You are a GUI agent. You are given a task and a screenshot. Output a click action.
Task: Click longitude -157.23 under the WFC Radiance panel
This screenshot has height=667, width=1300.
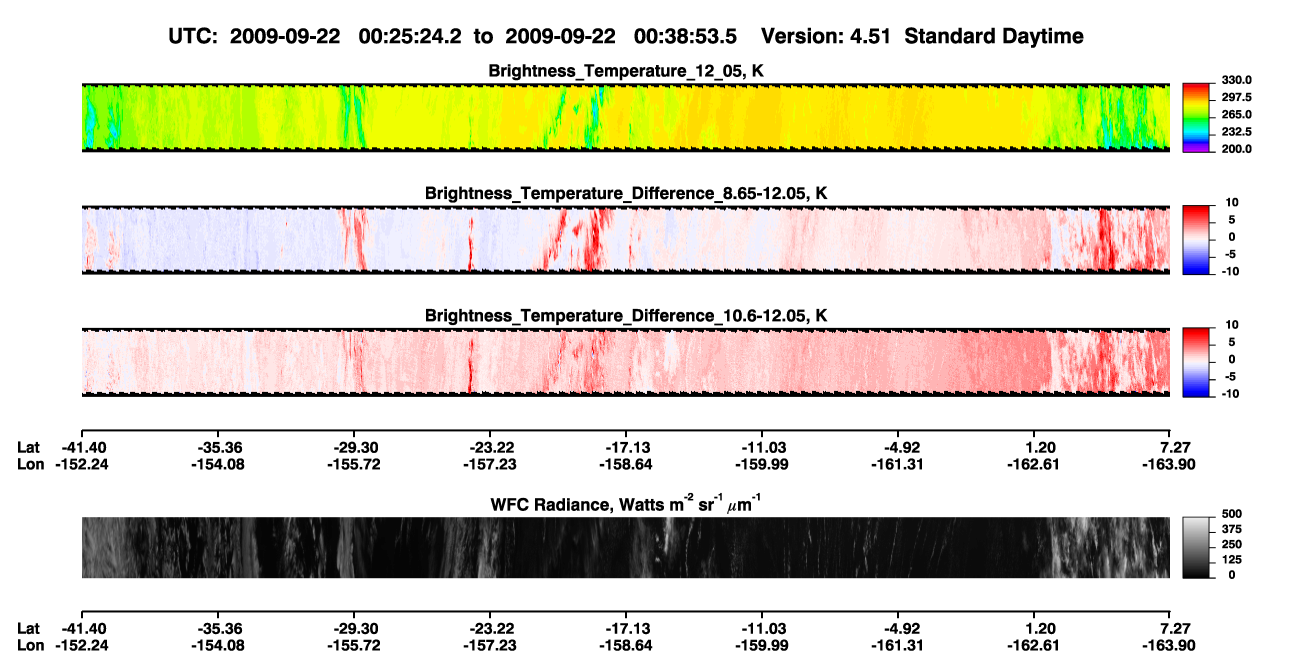click(490, 645)
